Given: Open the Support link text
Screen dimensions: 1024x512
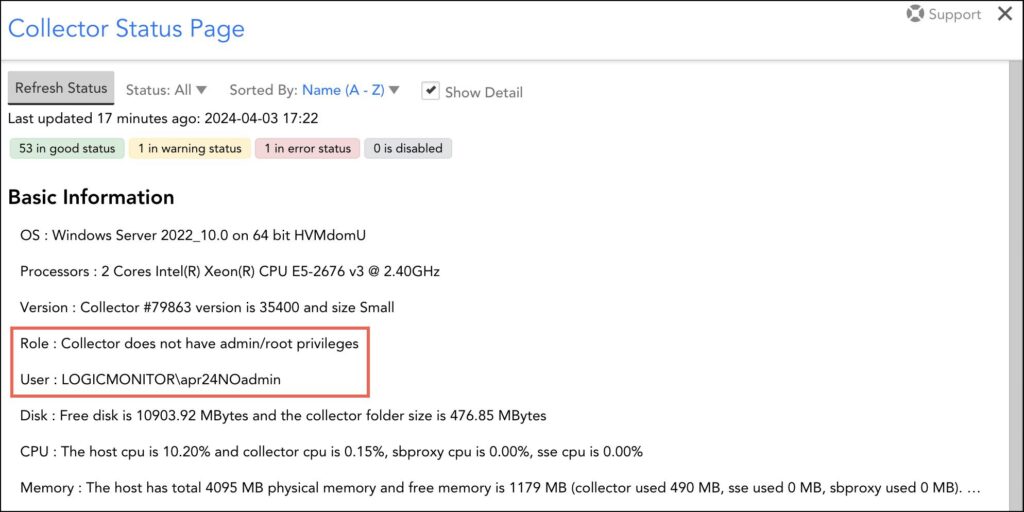Looking at the screenshot, I should [954, 14].
